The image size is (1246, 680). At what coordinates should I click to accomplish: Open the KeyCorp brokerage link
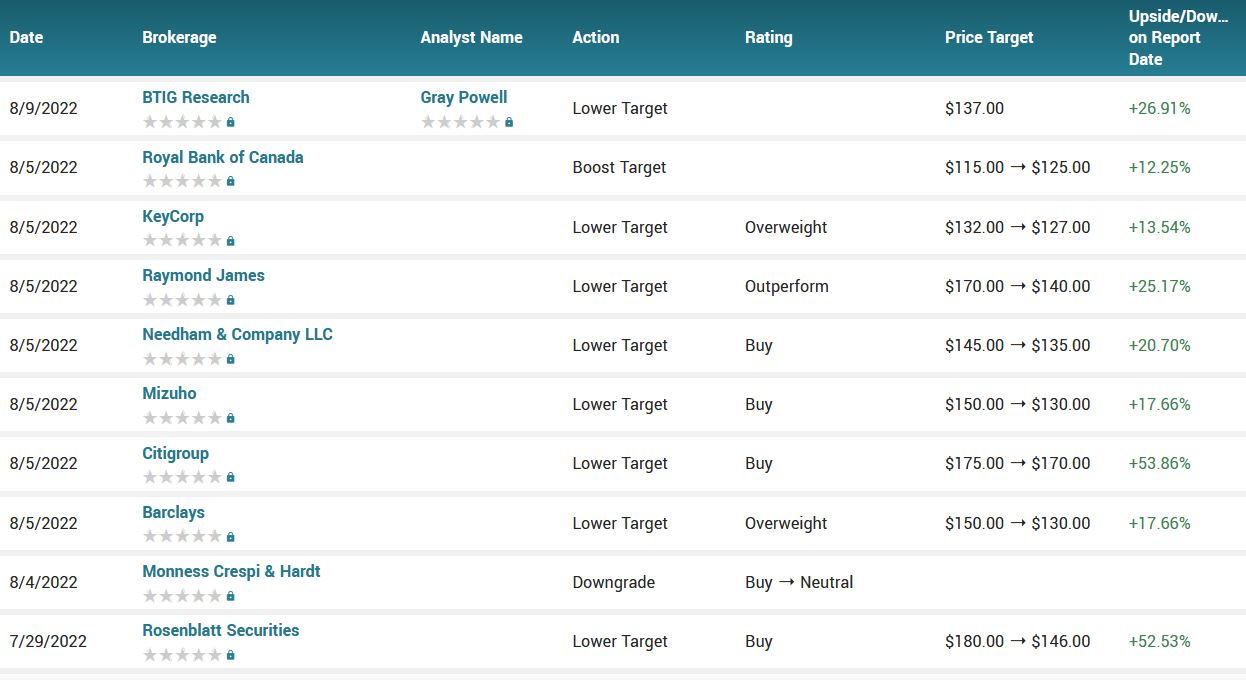173,216
